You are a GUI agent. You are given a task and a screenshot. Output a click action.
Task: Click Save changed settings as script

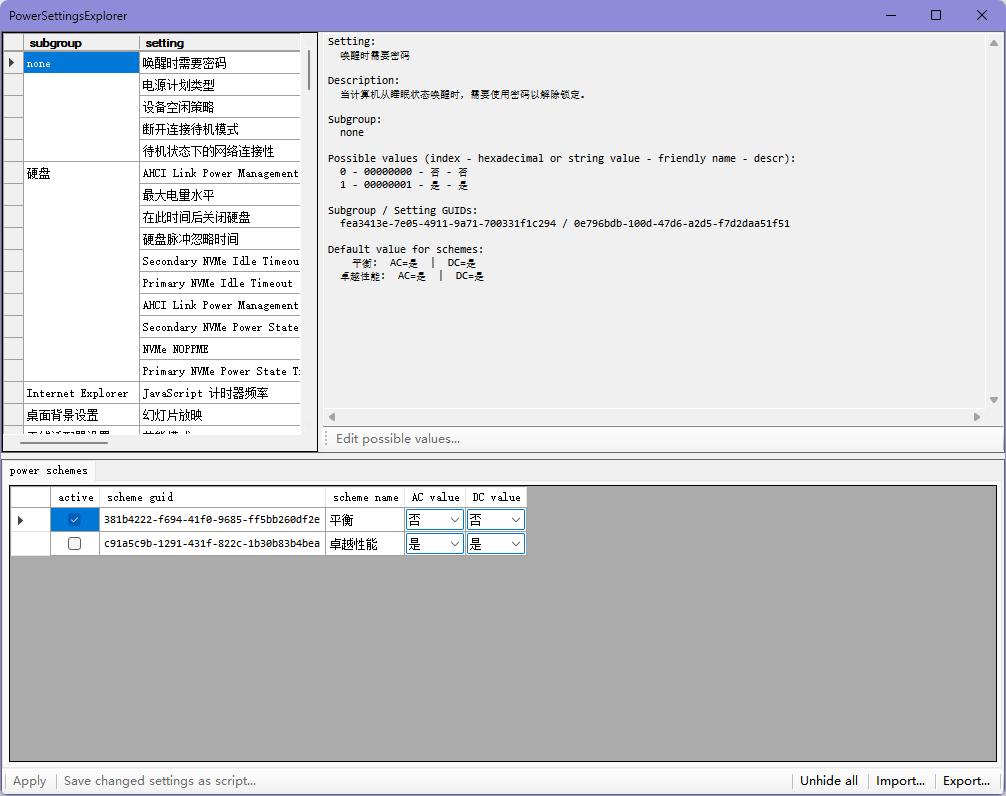(x=160, y=781)
